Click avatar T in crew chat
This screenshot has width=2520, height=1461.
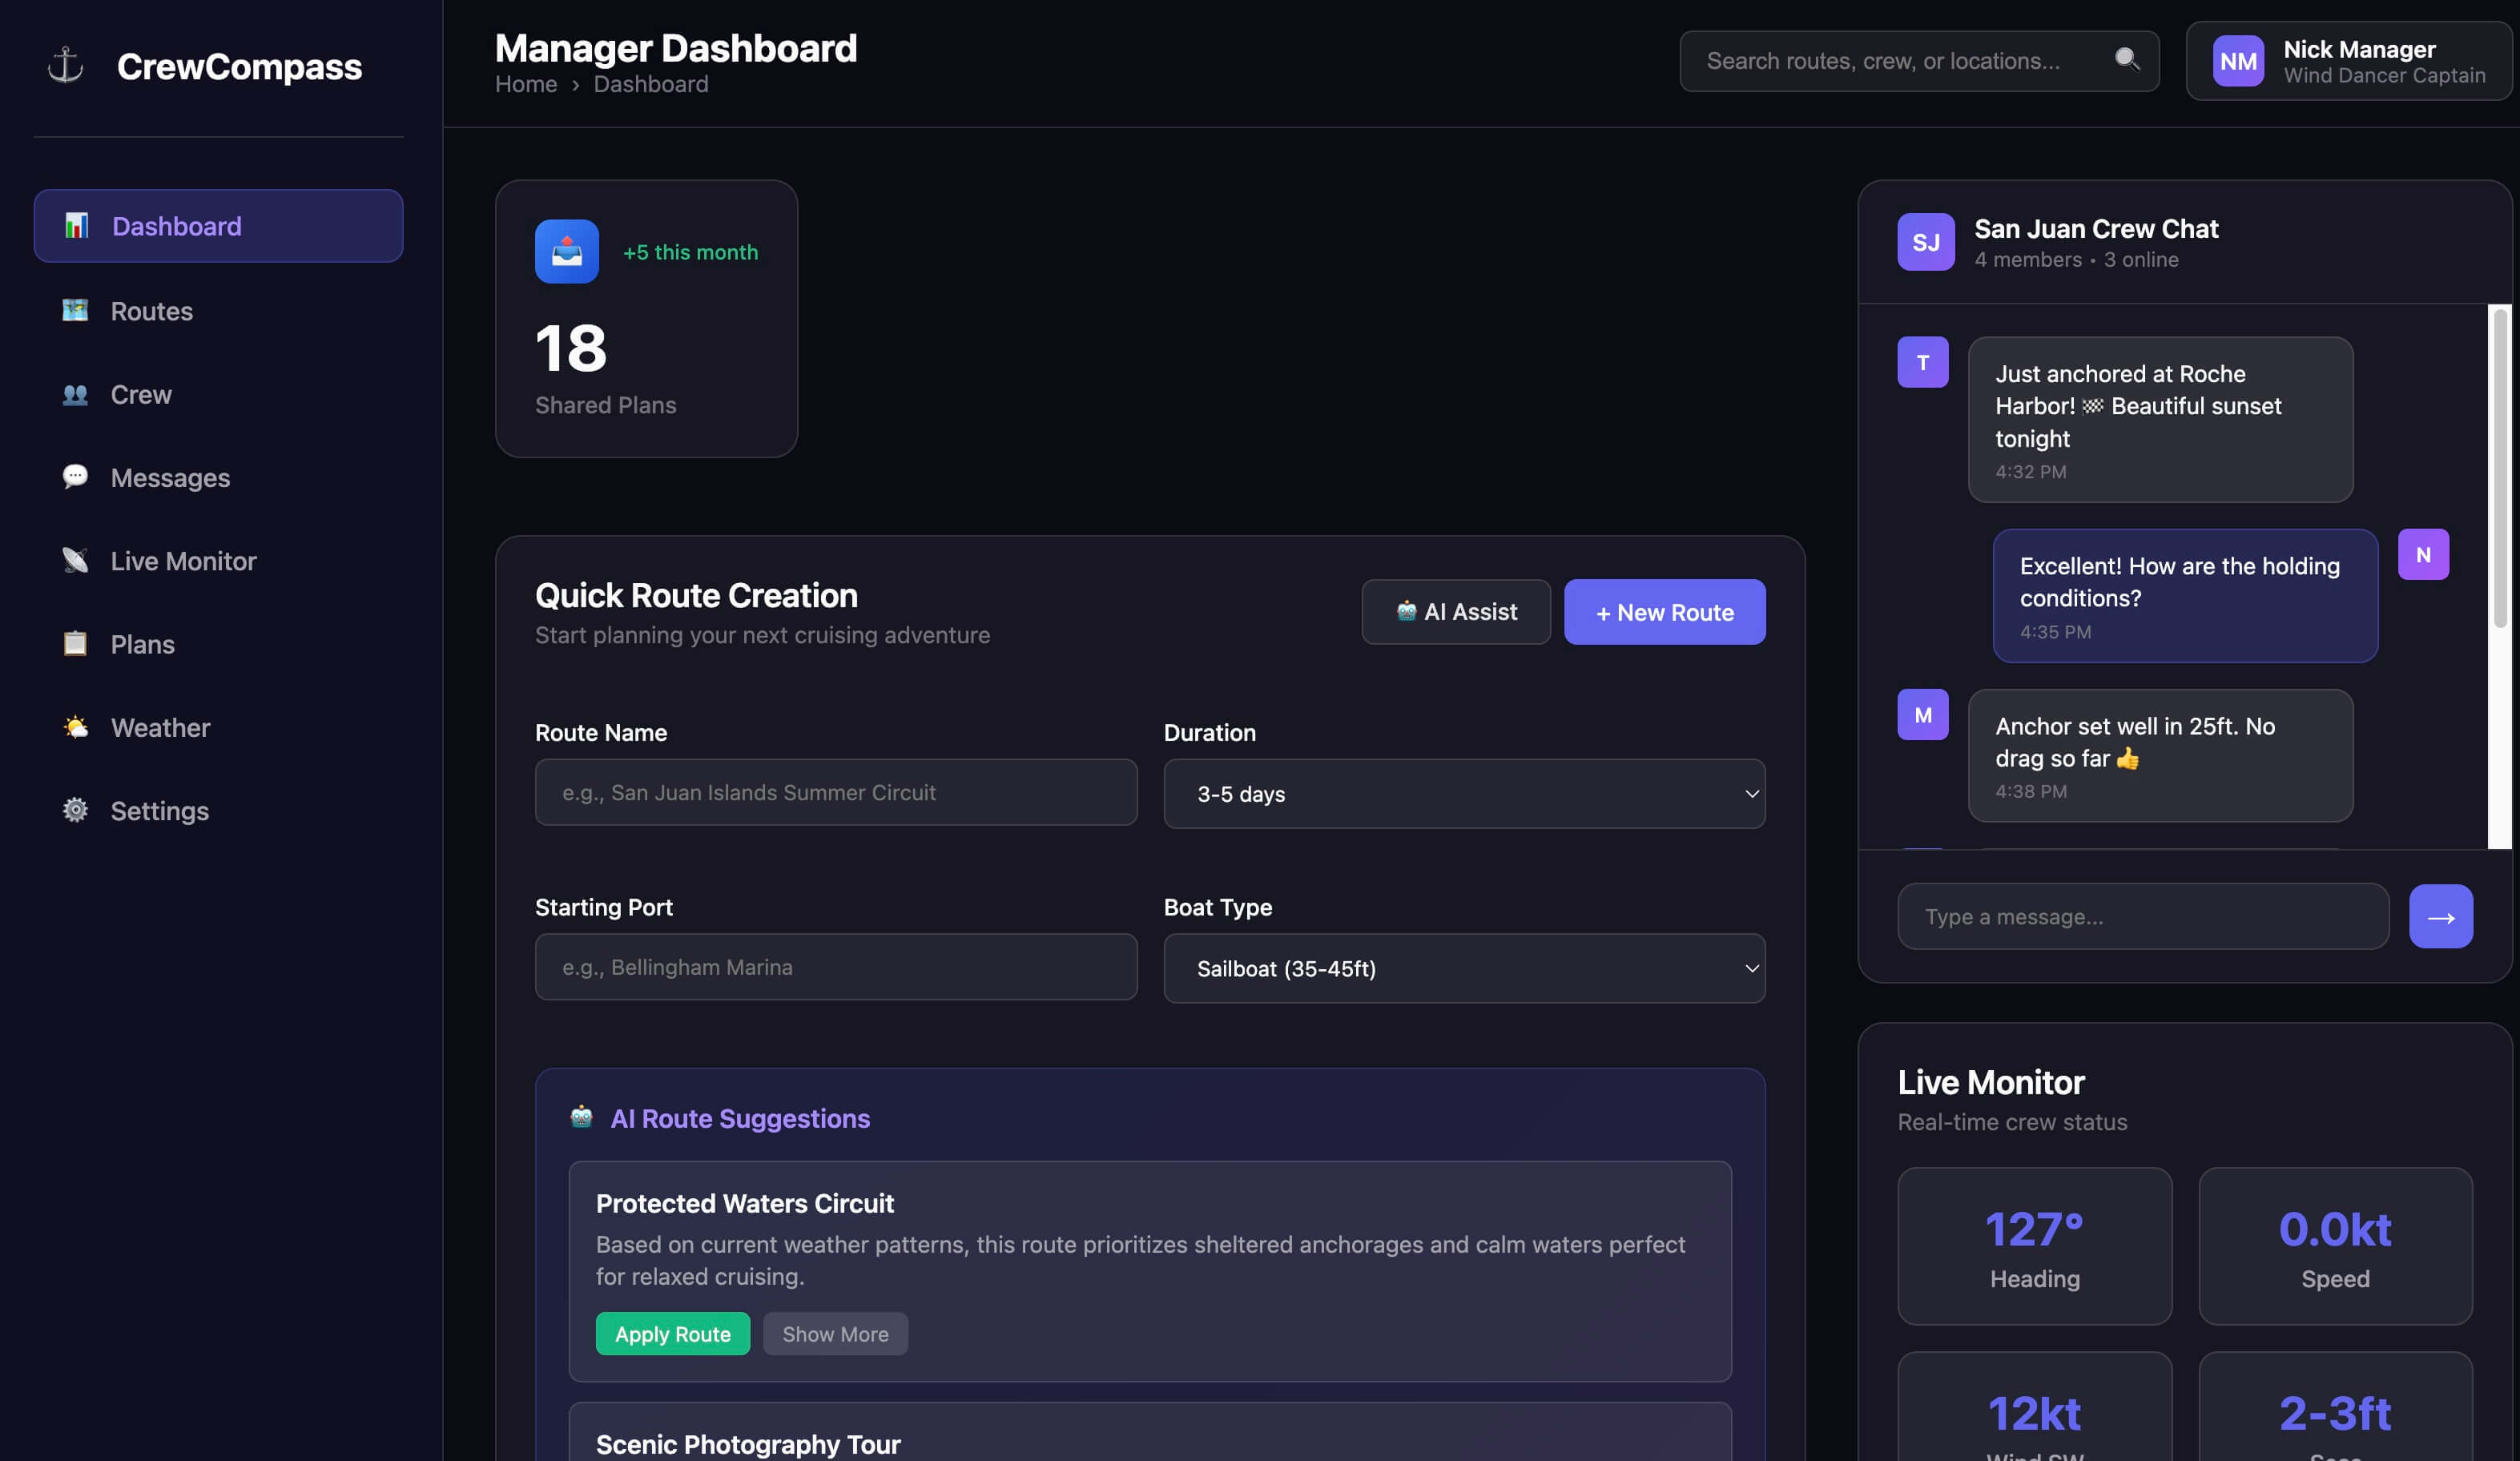[x=1922, y=362]
